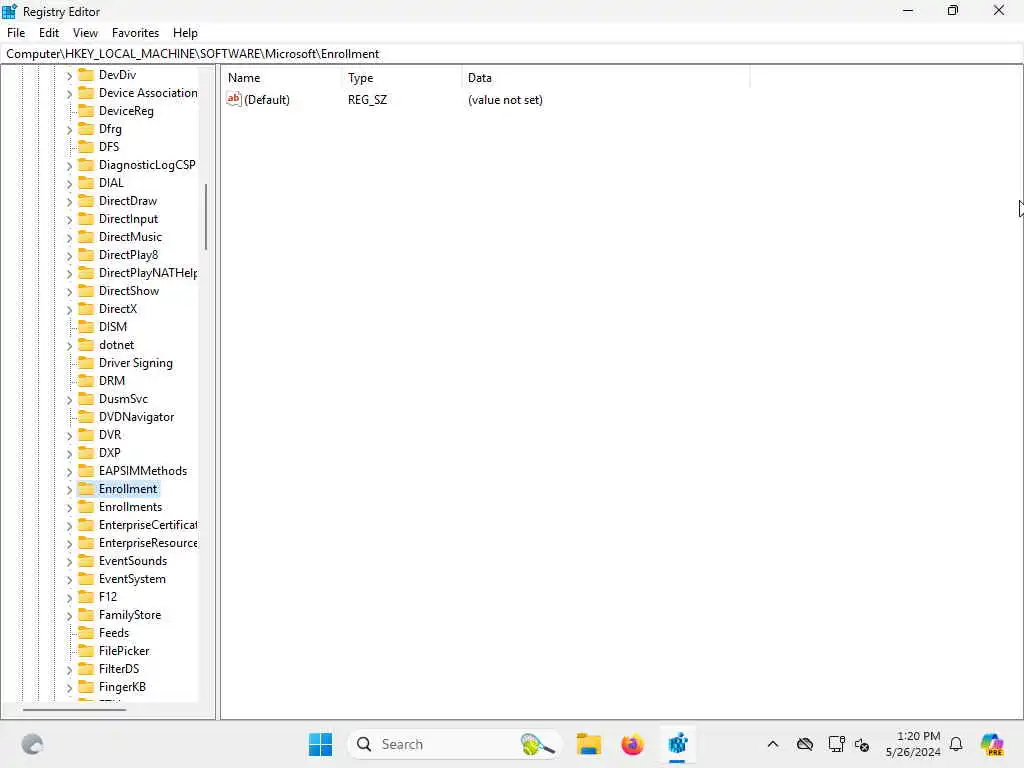Expand the DirectDraw key

click(69, 202)
